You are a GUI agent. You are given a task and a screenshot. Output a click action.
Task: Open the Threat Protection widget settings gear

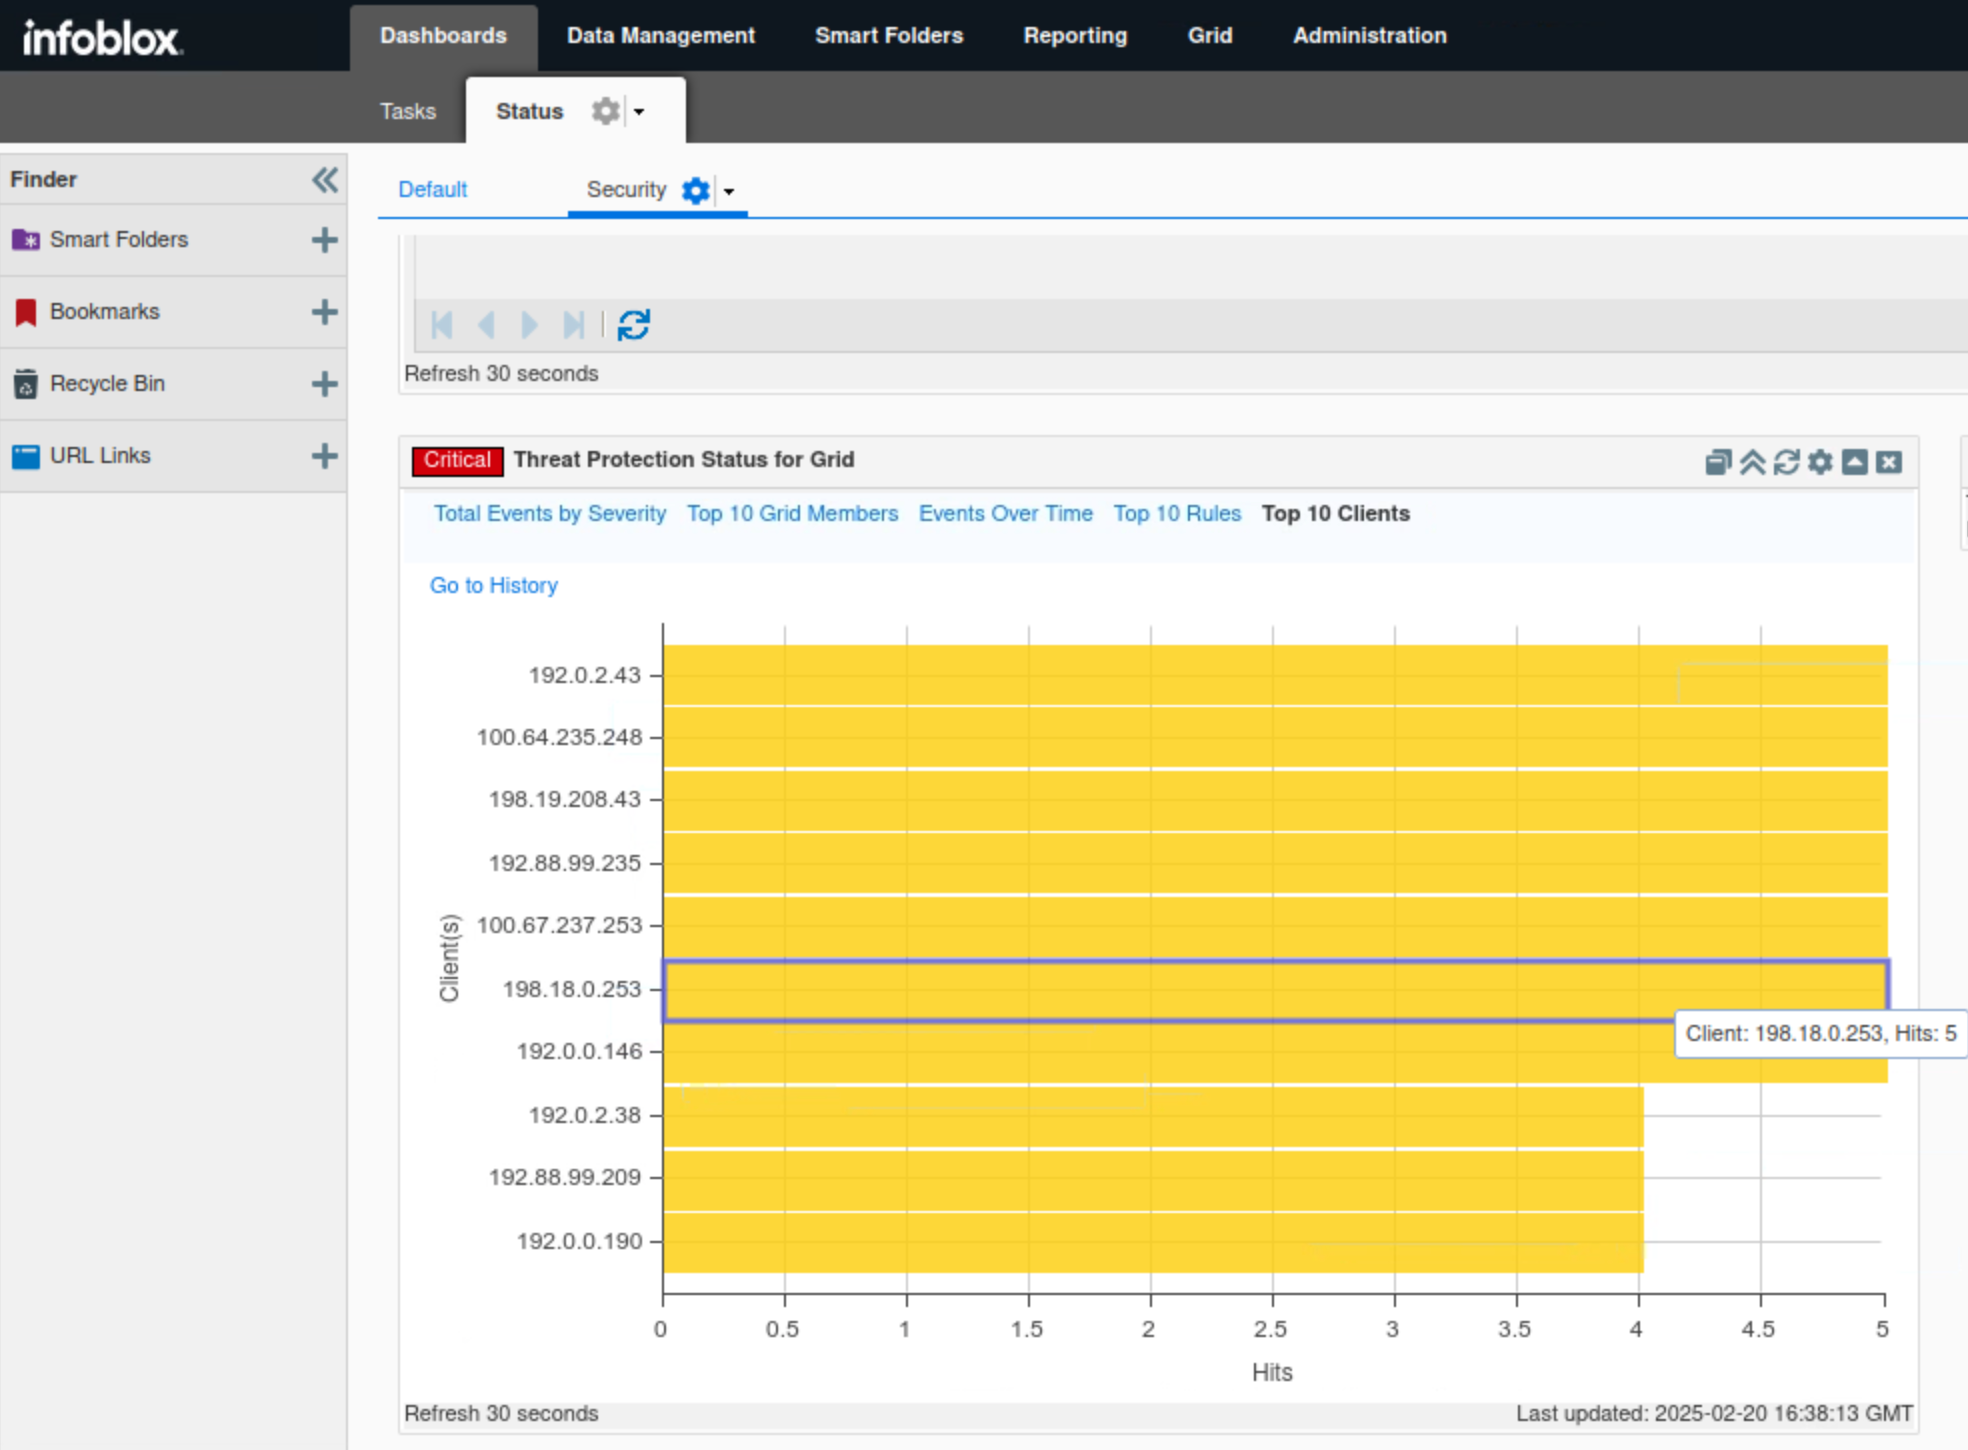1820,462
